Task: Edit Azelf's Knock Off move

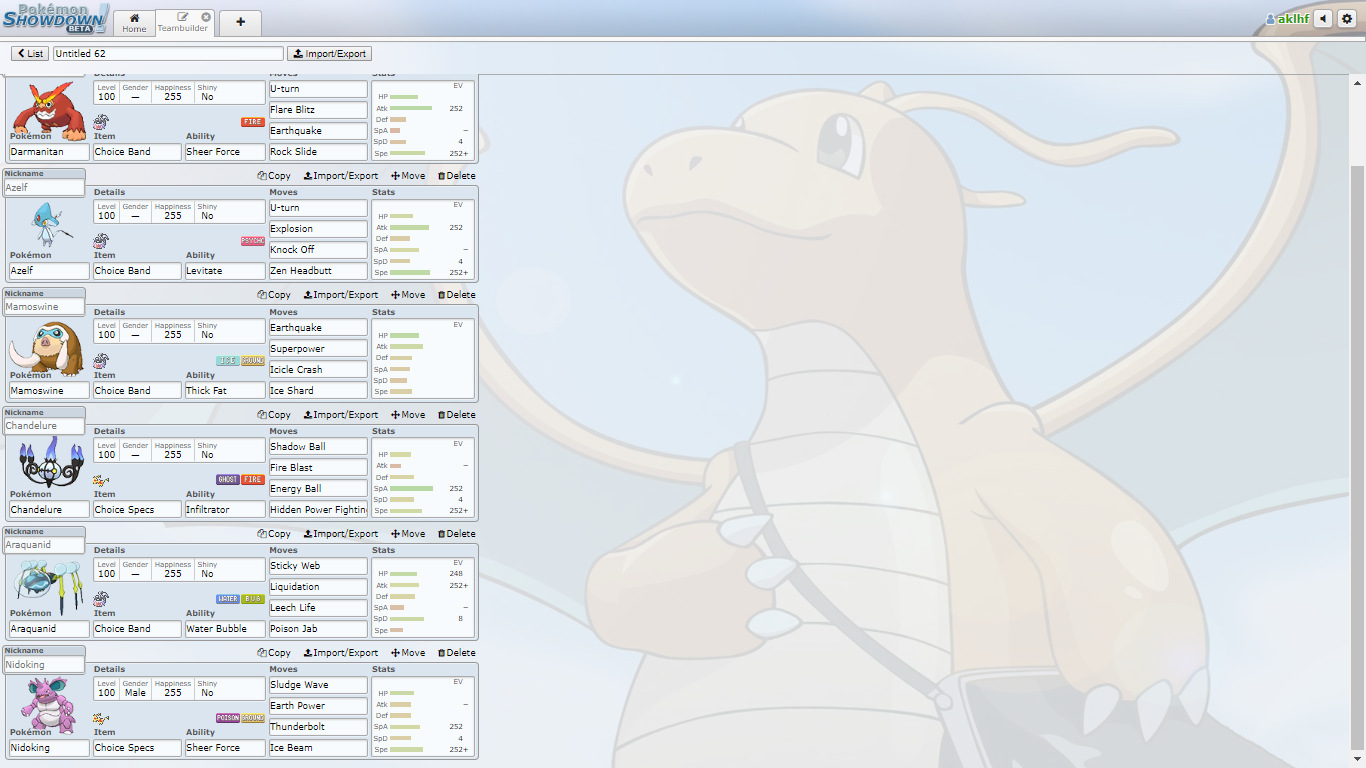Action: pos(318,250)
